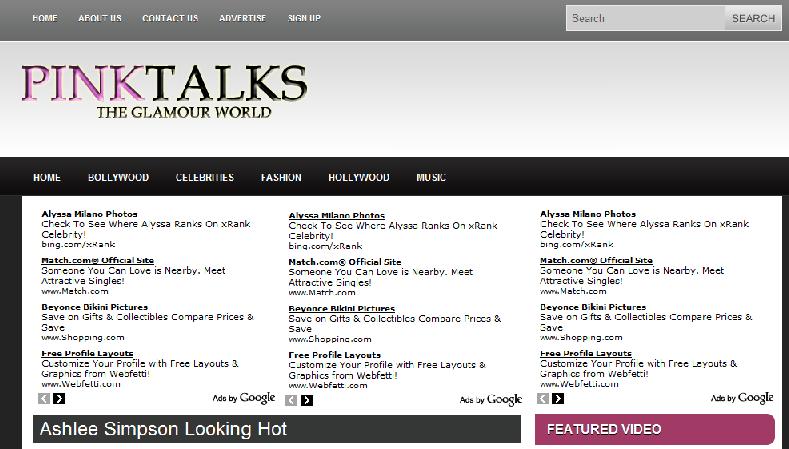Open Ashlee Simpson Looking Hot article
The width and height of the screenshot is (789, 449).
163,429
